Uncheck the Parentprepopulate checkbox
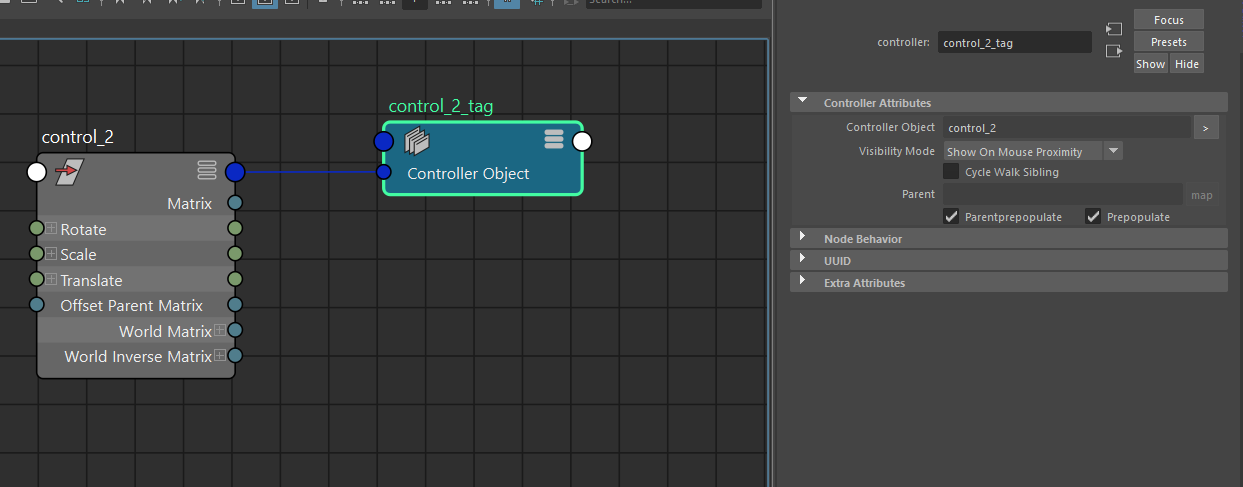 (x=951, y=216)
